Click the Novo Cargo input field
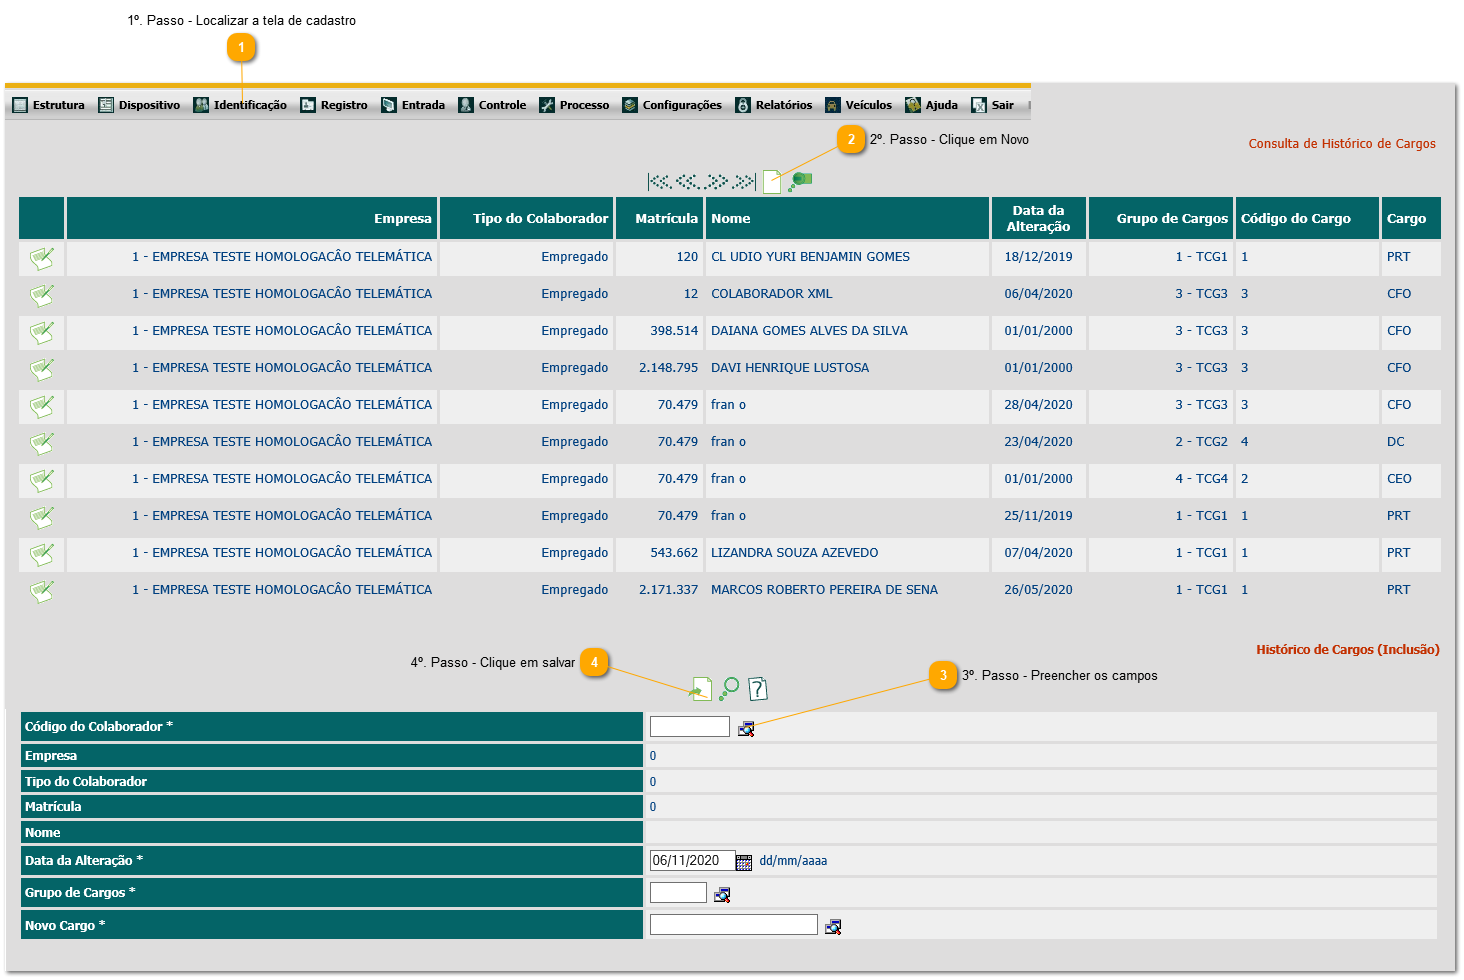Screen dimensions: 1464x980 tap(734, 925)
